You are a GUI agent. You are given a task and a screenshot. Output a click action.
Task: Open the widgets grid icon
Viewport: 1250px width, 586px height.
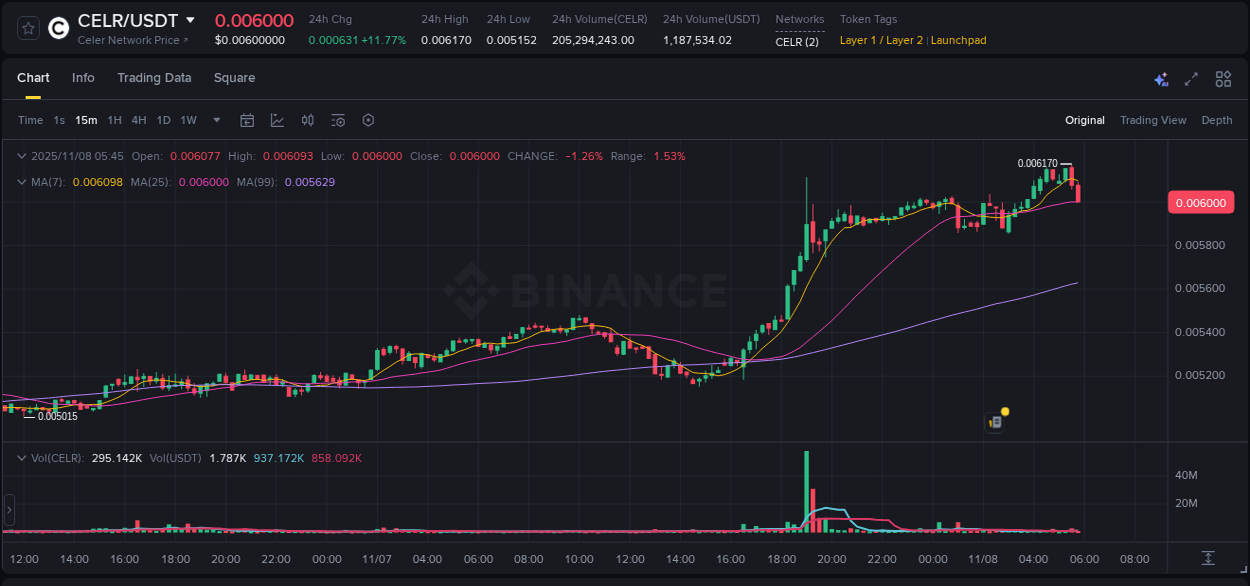pos(1223,79)
